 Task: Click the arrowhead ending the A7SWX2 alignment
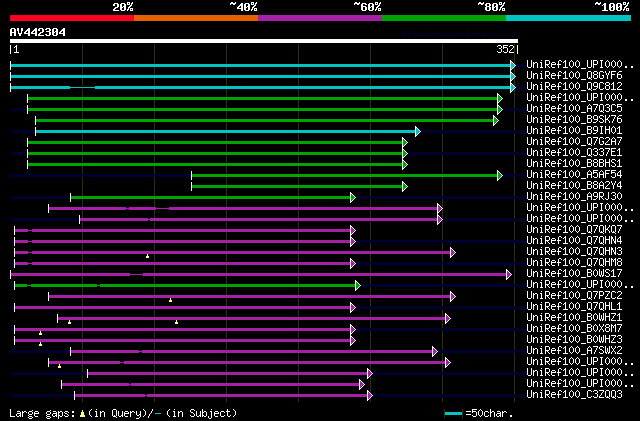[435, 352]
